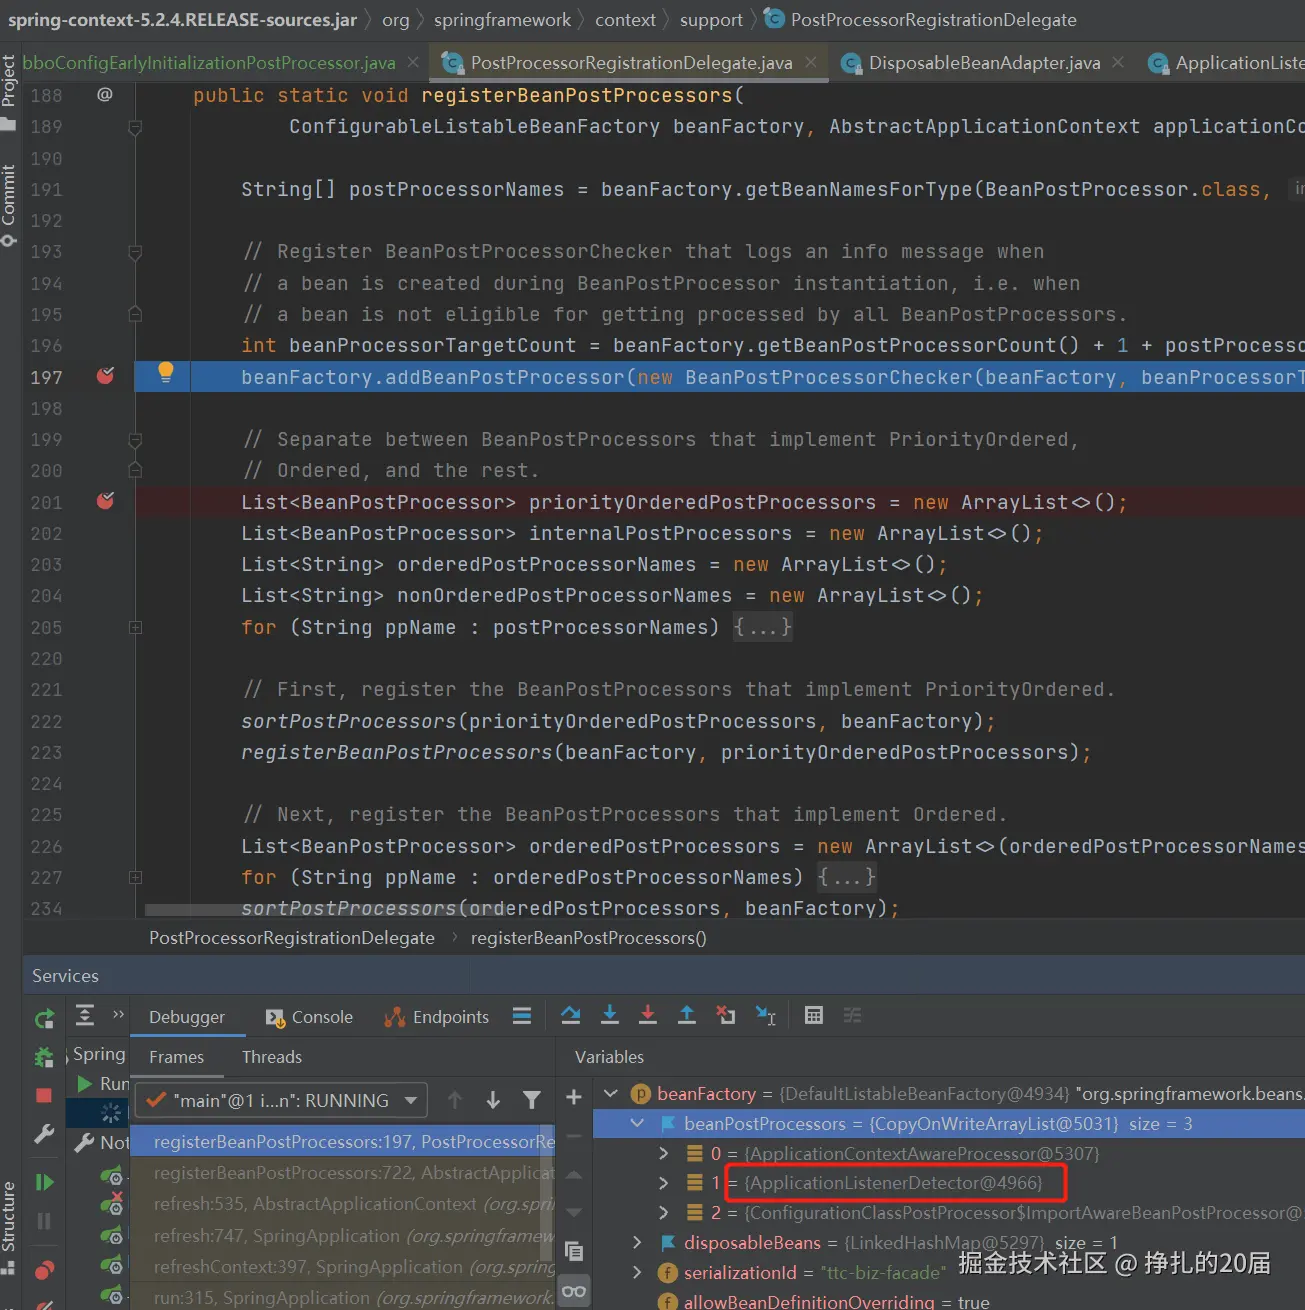Open the Structure tool window
This screenshot has height=1310, width=1305.
point(9,1228)
